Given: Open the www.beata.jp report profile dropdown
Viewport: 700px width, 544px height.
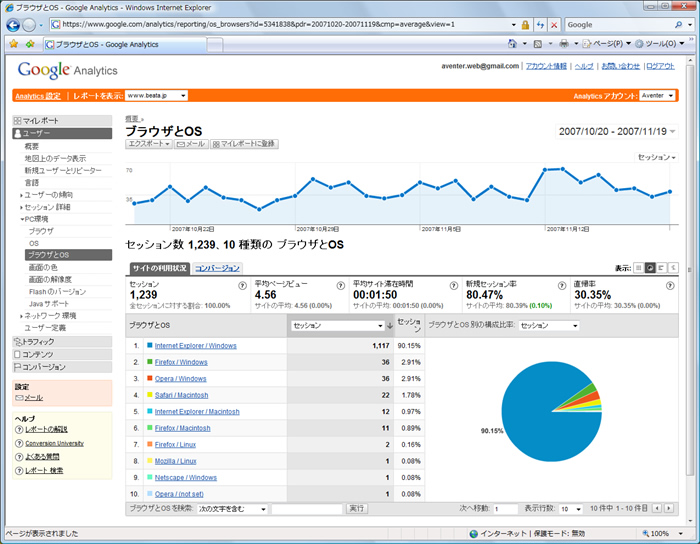Looking at the screenshot, I should tap(156, 96).
